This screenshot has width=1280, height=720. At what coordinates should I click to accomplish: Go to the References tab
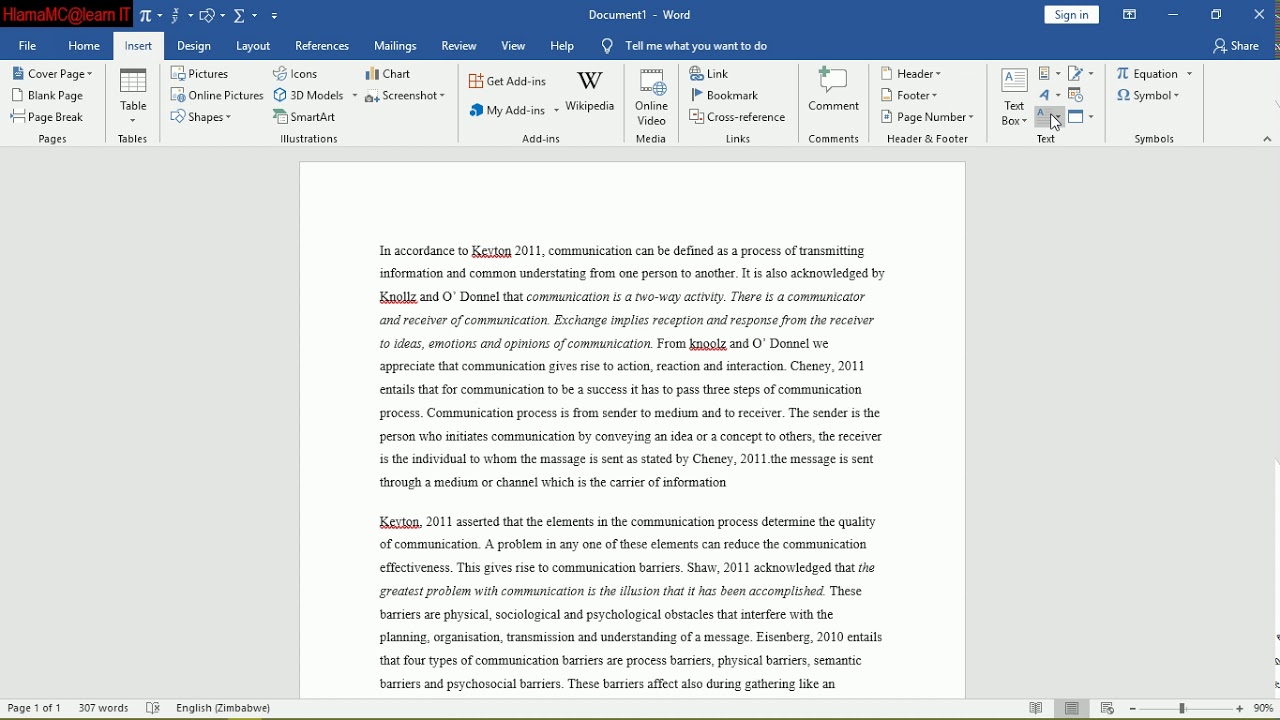pos(322,46)
